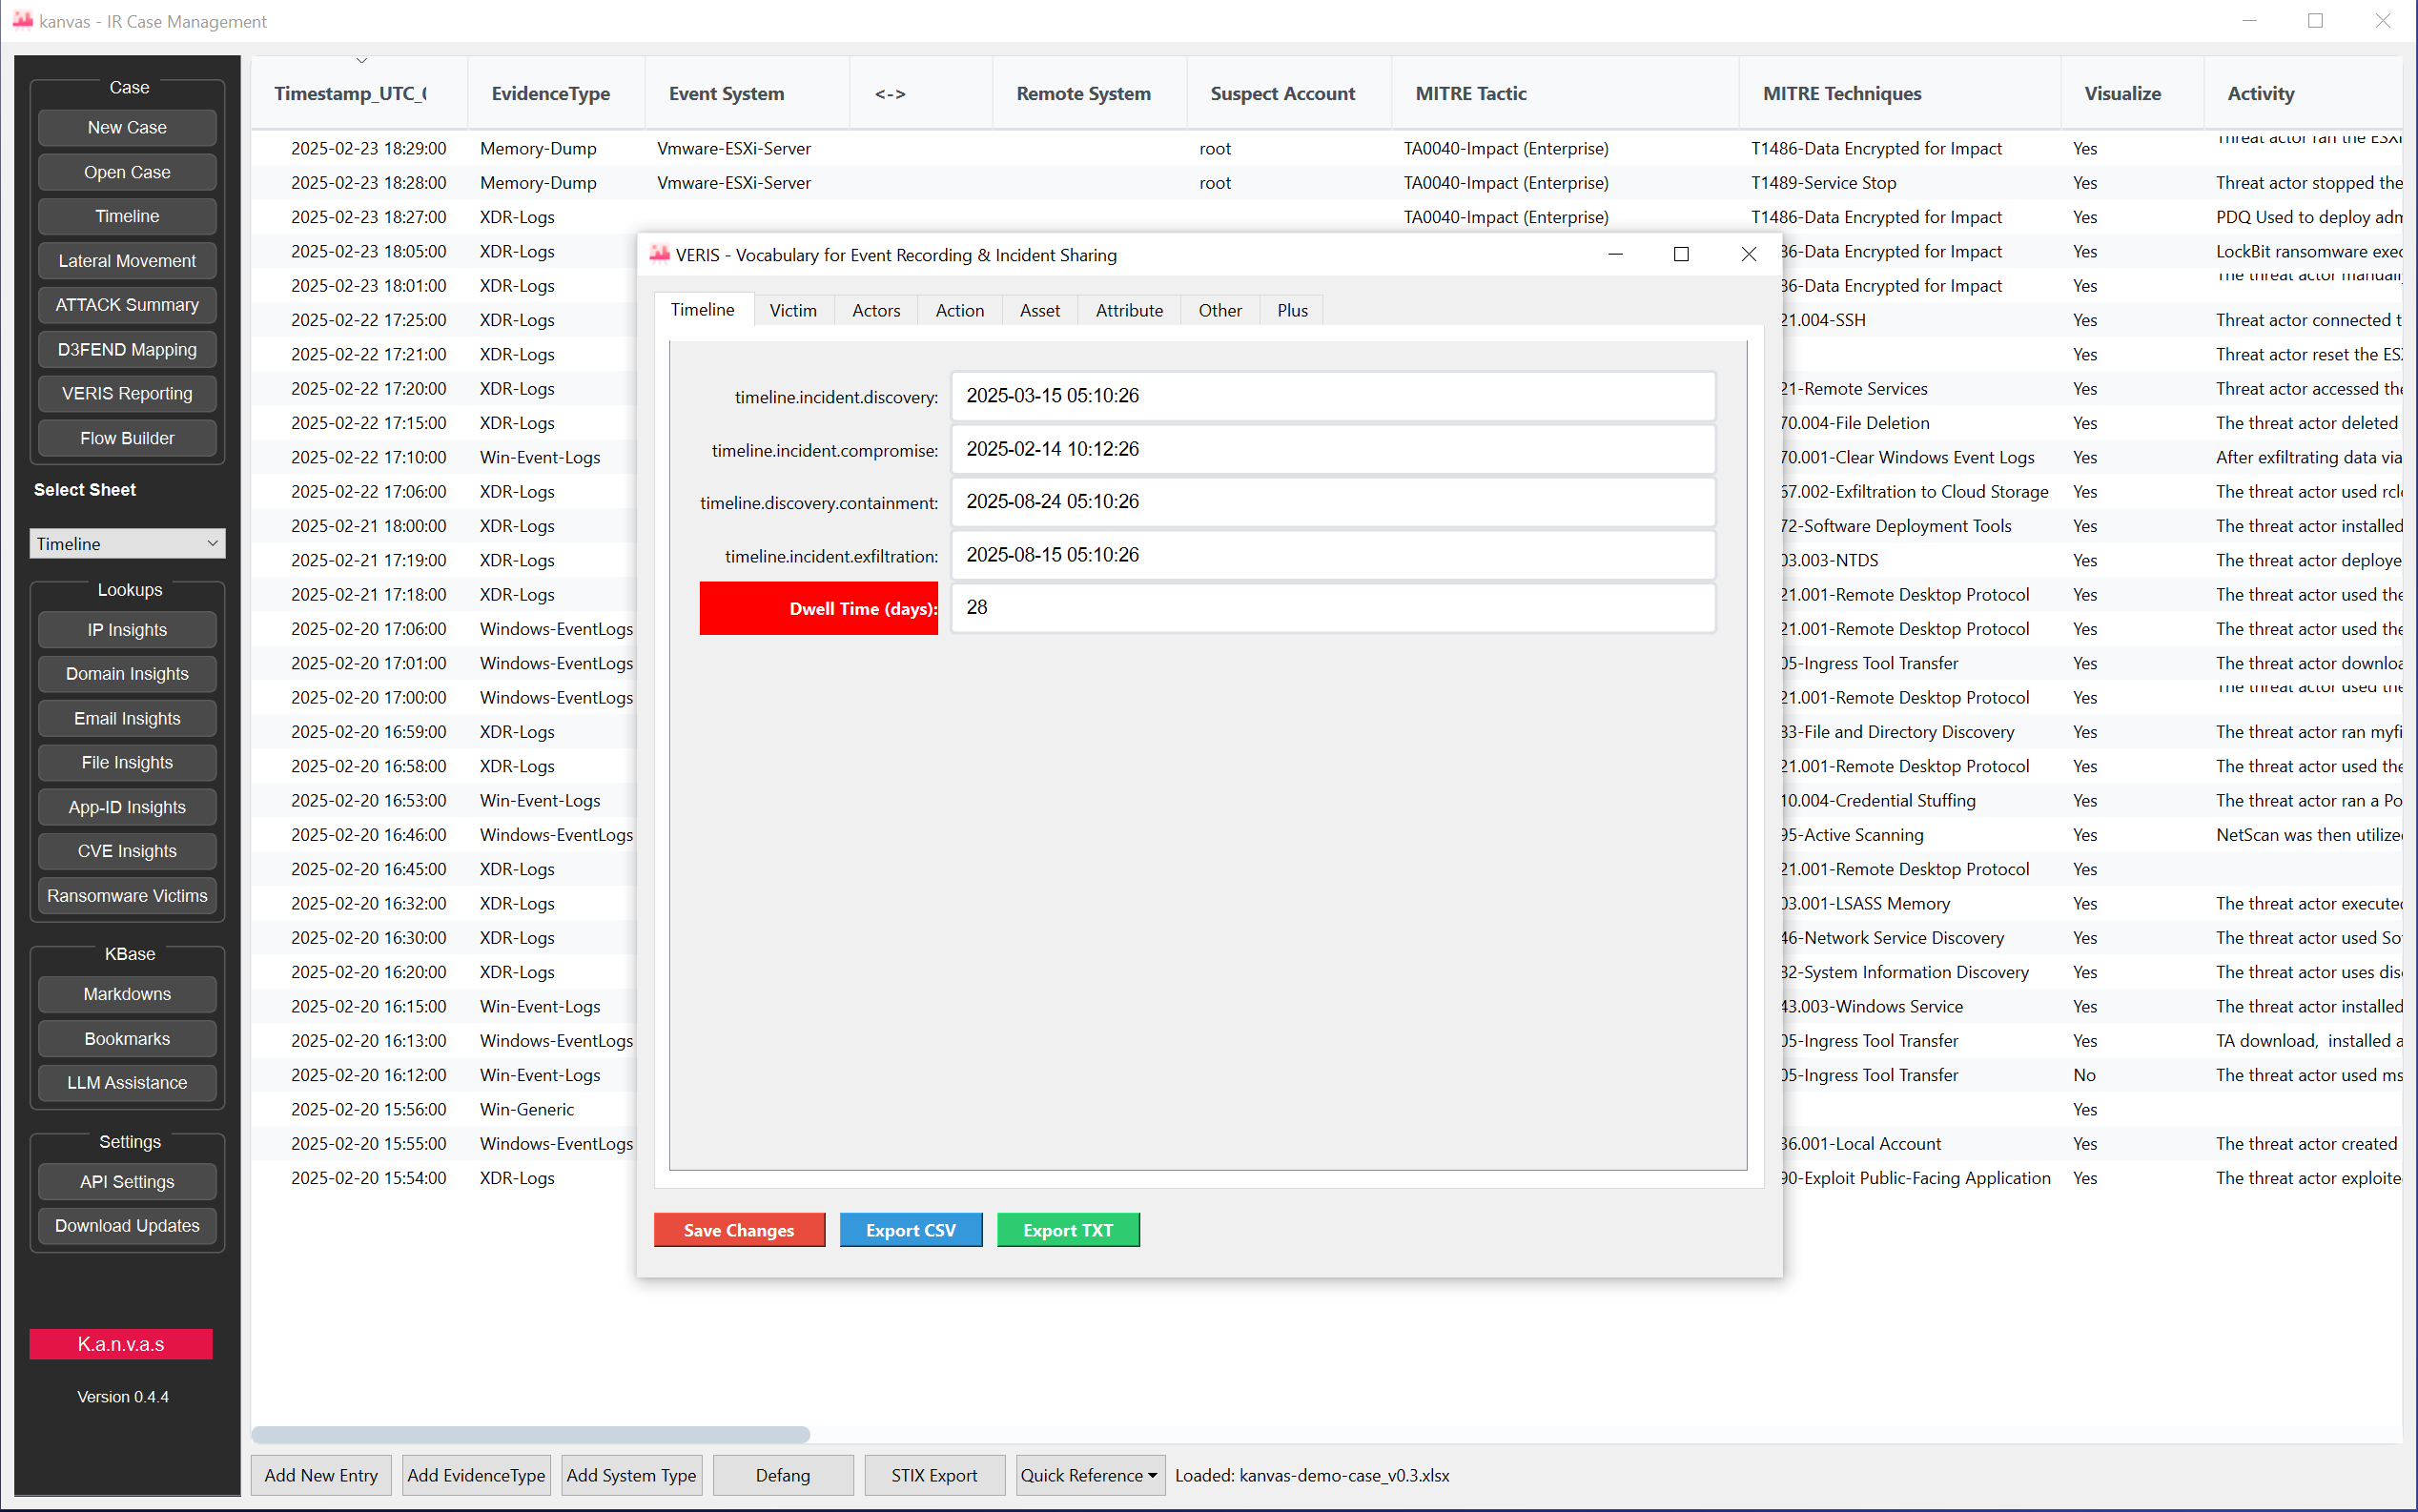Click the sort arrow above Timestamp column
Screen dimensions: 2418x1512
(x=361, y=61)
